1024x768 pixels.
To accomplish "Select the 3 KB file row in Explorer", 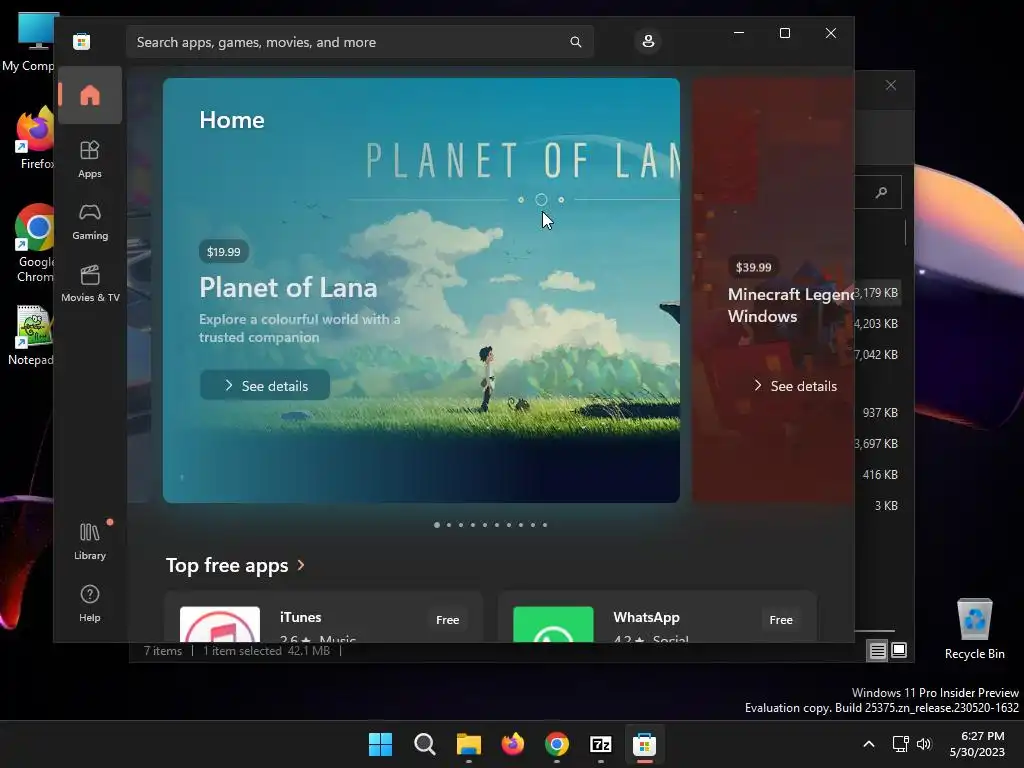I will pos(879,505).
